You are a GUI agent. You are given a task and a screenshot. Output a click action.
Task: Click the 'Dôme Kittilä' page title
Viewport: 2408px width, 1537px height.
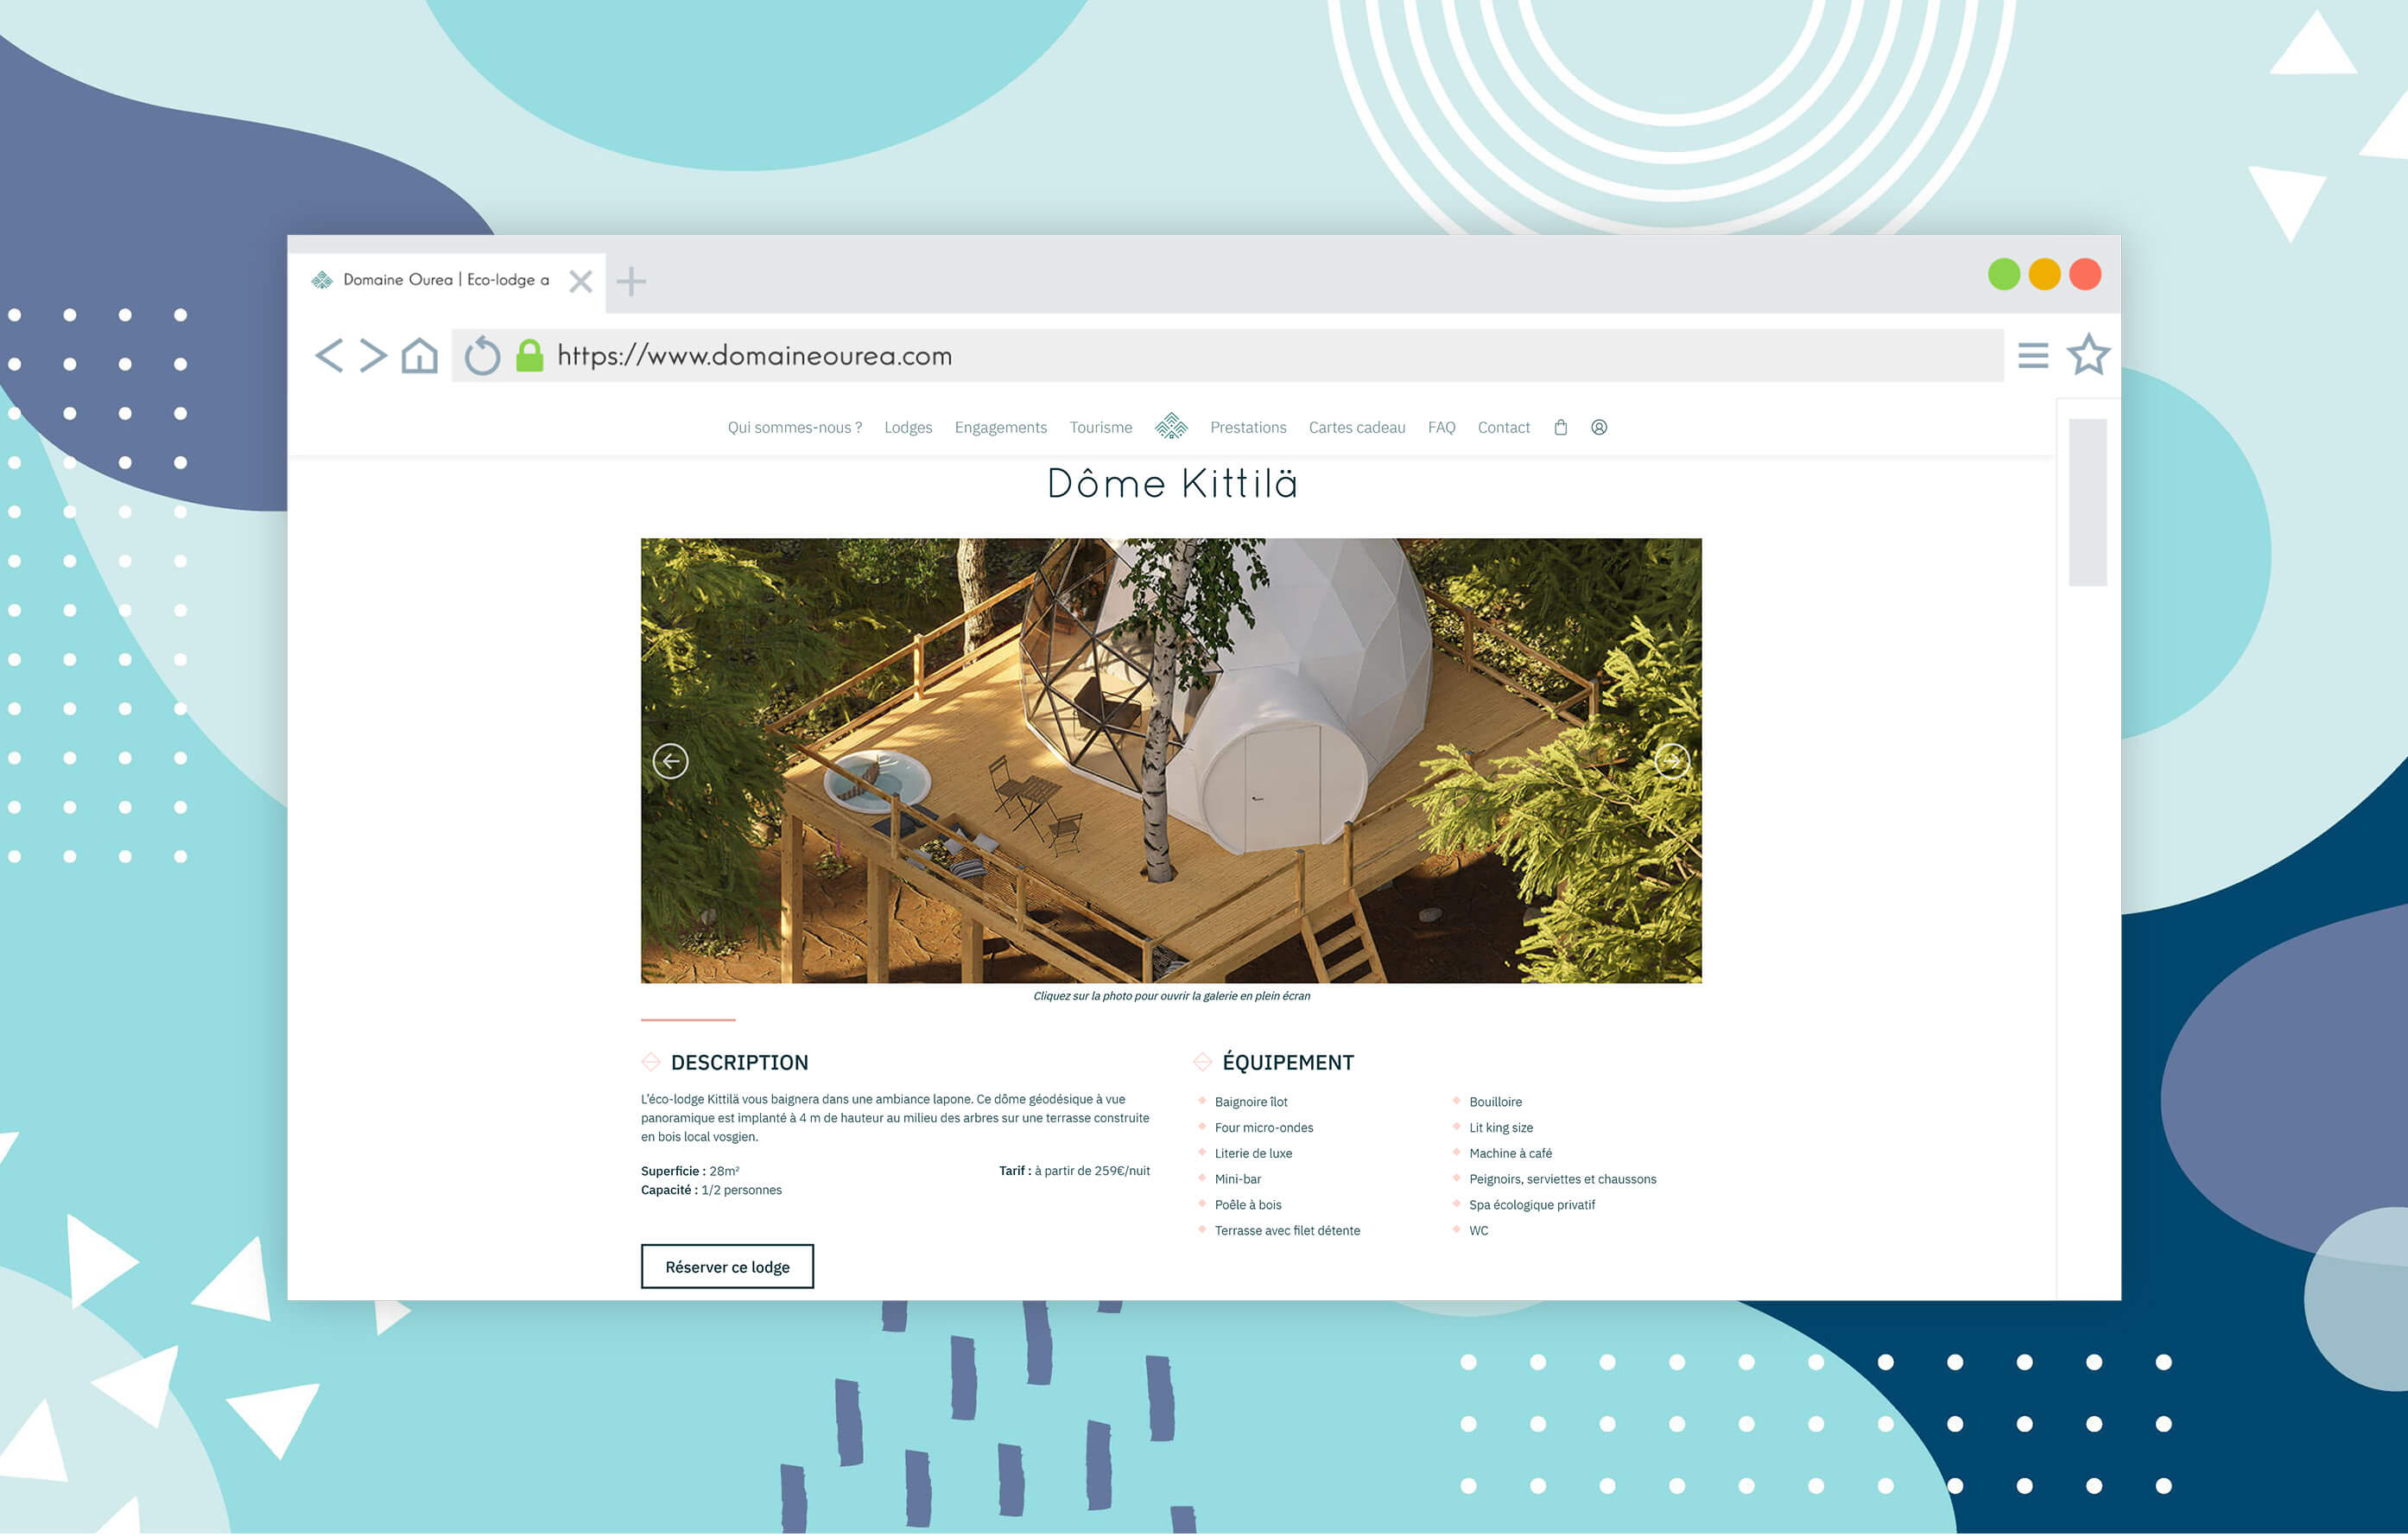tap(1172, 485)
